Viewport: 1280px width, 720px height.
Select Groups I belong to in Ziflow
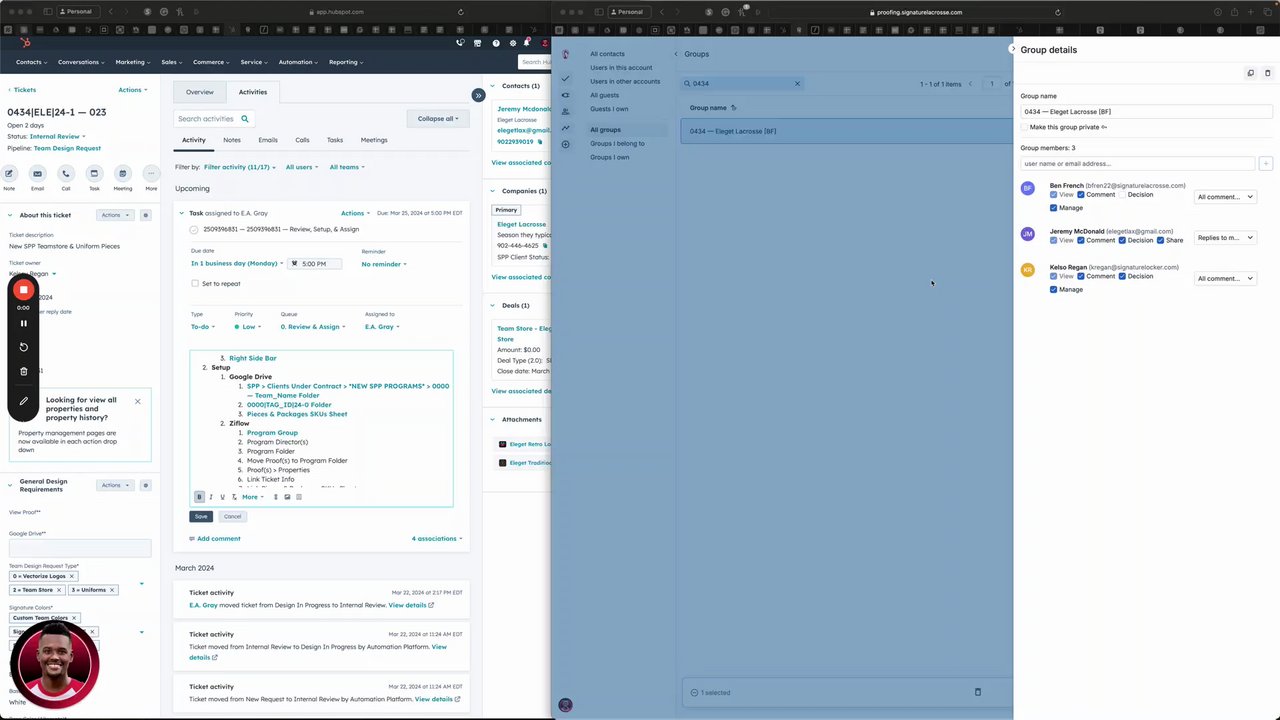[x=617, y=143]
